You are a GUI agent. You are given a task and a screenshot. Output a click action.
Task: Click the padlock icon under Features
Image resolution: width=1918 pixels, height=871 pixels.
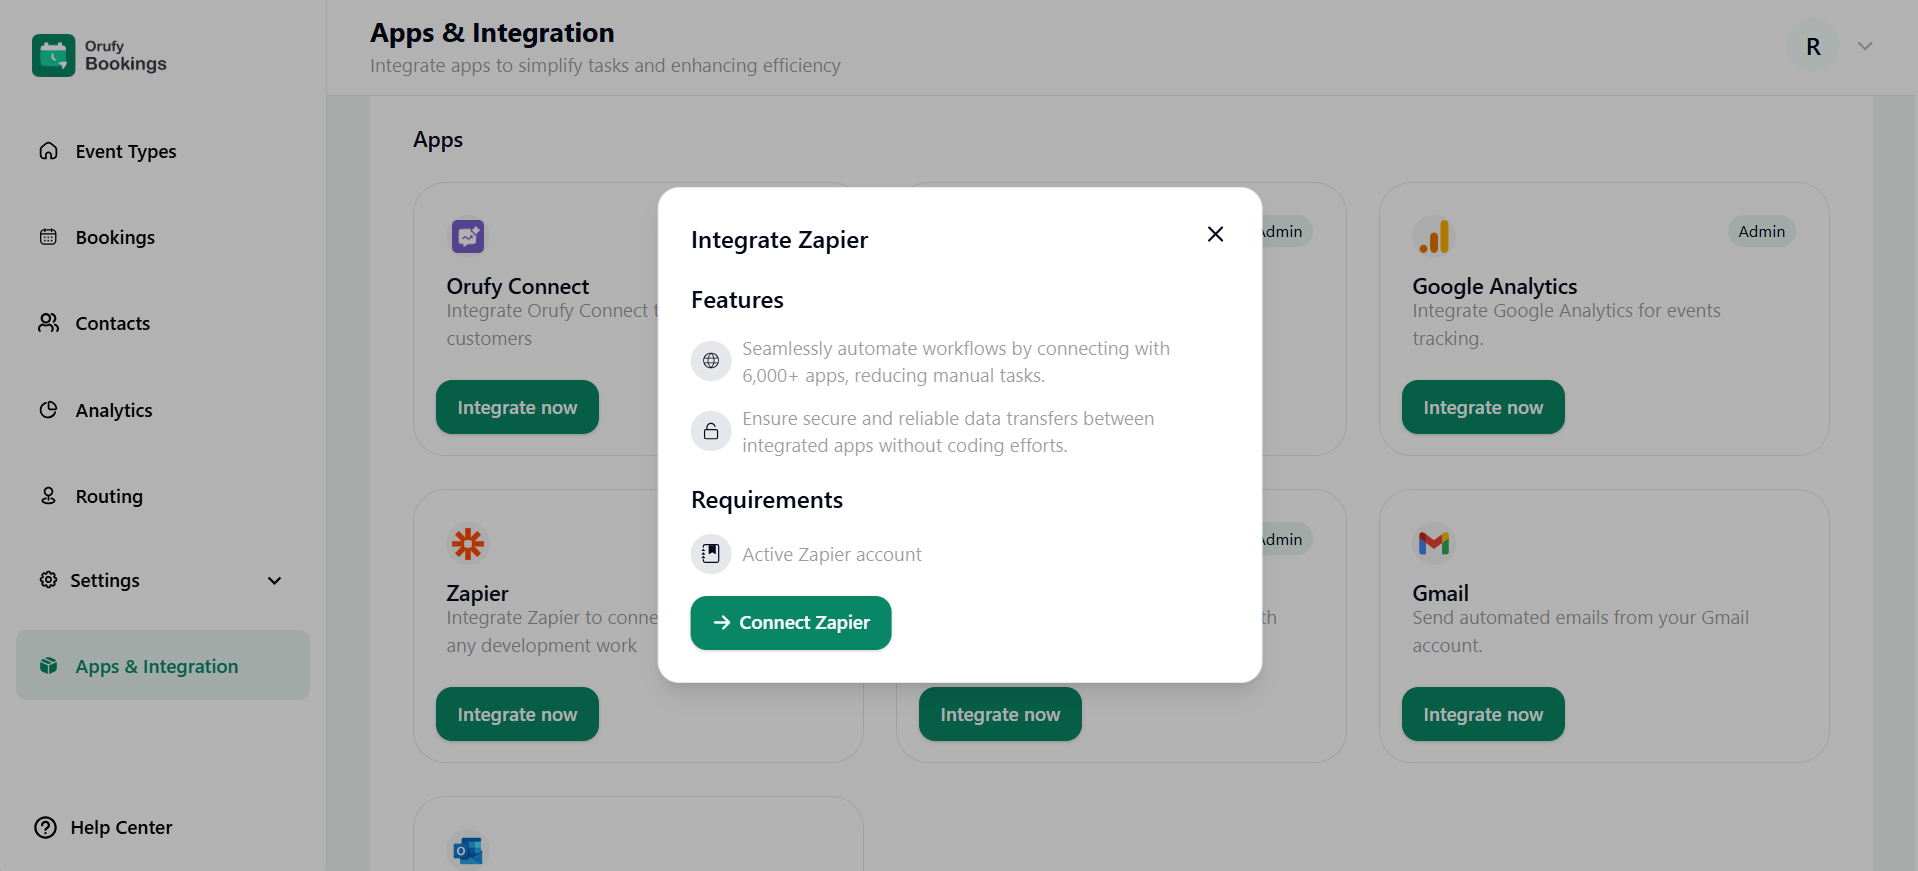711,432
